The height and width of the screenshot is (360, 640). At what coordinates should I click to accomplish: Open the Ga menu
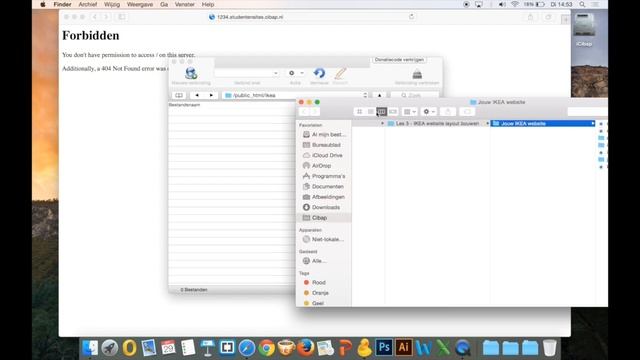(x=164, y=4)
